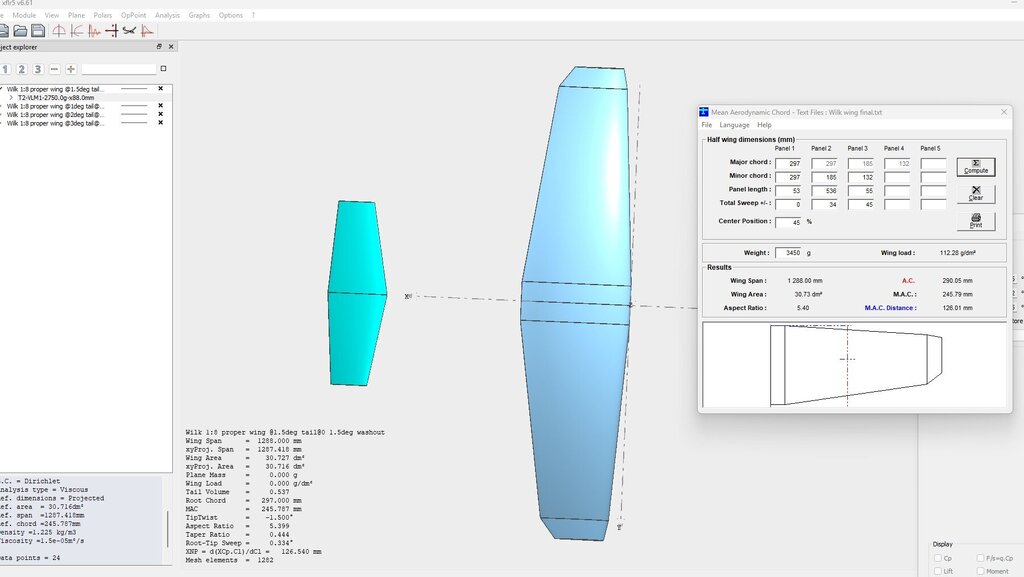Expand the T2-VLM1-2750.0g-x88.0mm polar node
The width and height of the screenshot is (1024, 577).
(x=11, y=98)
